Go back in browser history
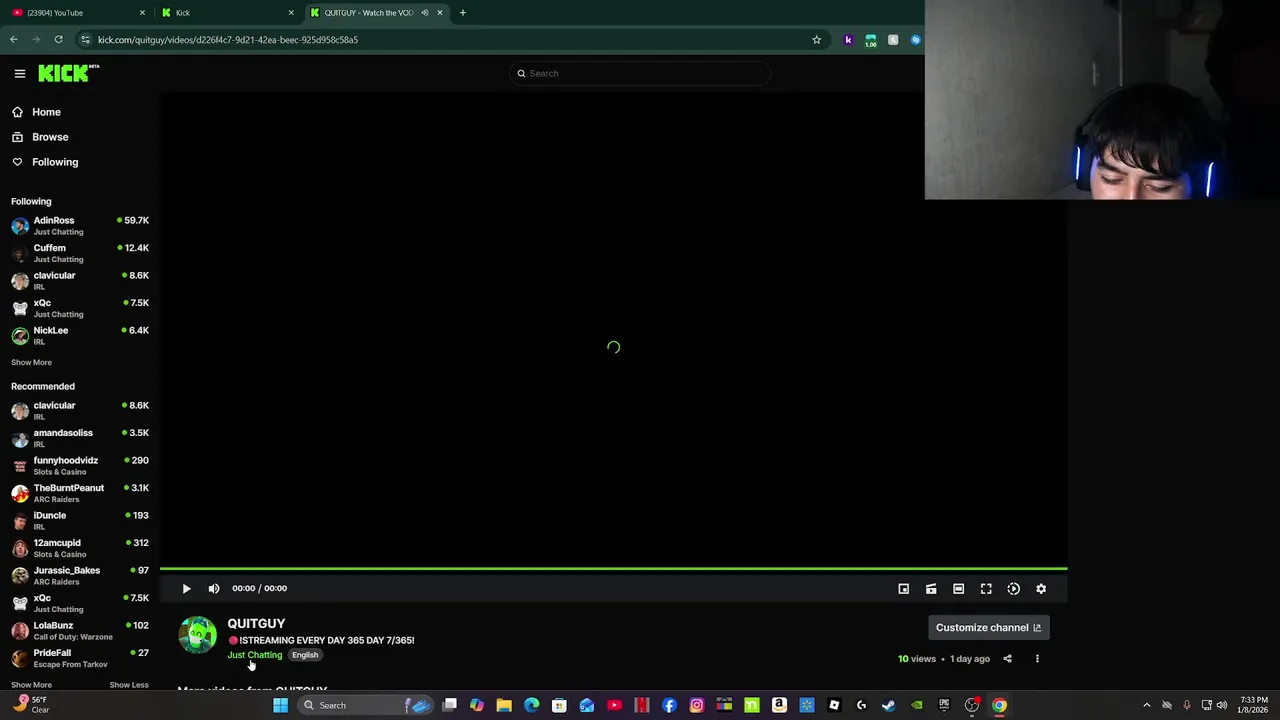The image size is (1280, 720). click(14, 40)
